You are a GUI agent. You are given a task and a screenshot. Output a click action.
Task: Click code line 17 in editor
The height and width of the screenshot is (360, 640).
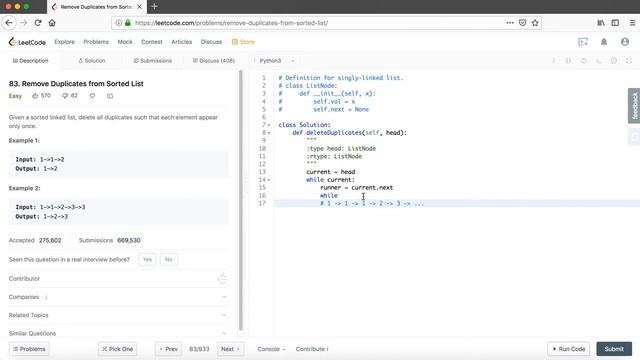(456, 203)
